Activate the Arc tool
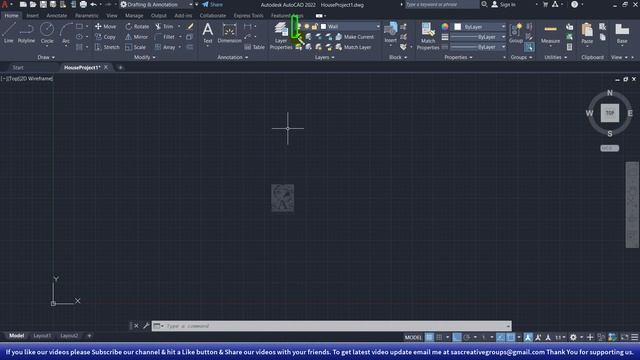The width and height of the screenshot is (640, 360). click(x=66, y=33)
